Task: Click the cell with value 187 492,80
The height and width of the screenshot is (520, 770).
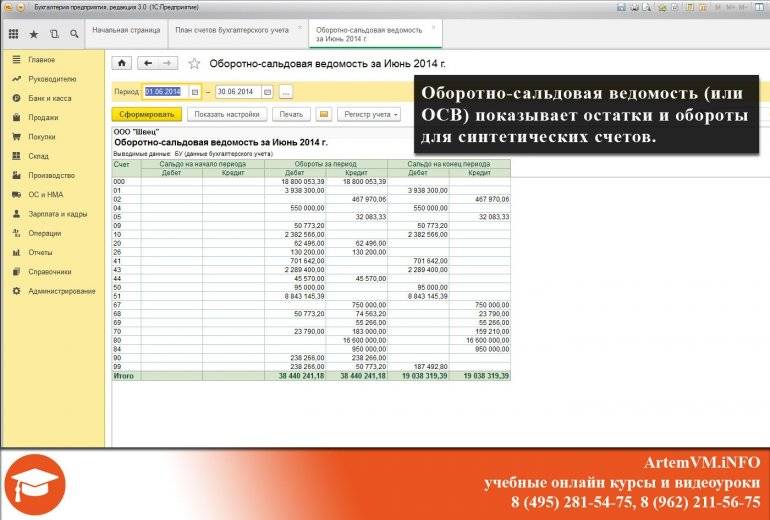Action: 418,367
